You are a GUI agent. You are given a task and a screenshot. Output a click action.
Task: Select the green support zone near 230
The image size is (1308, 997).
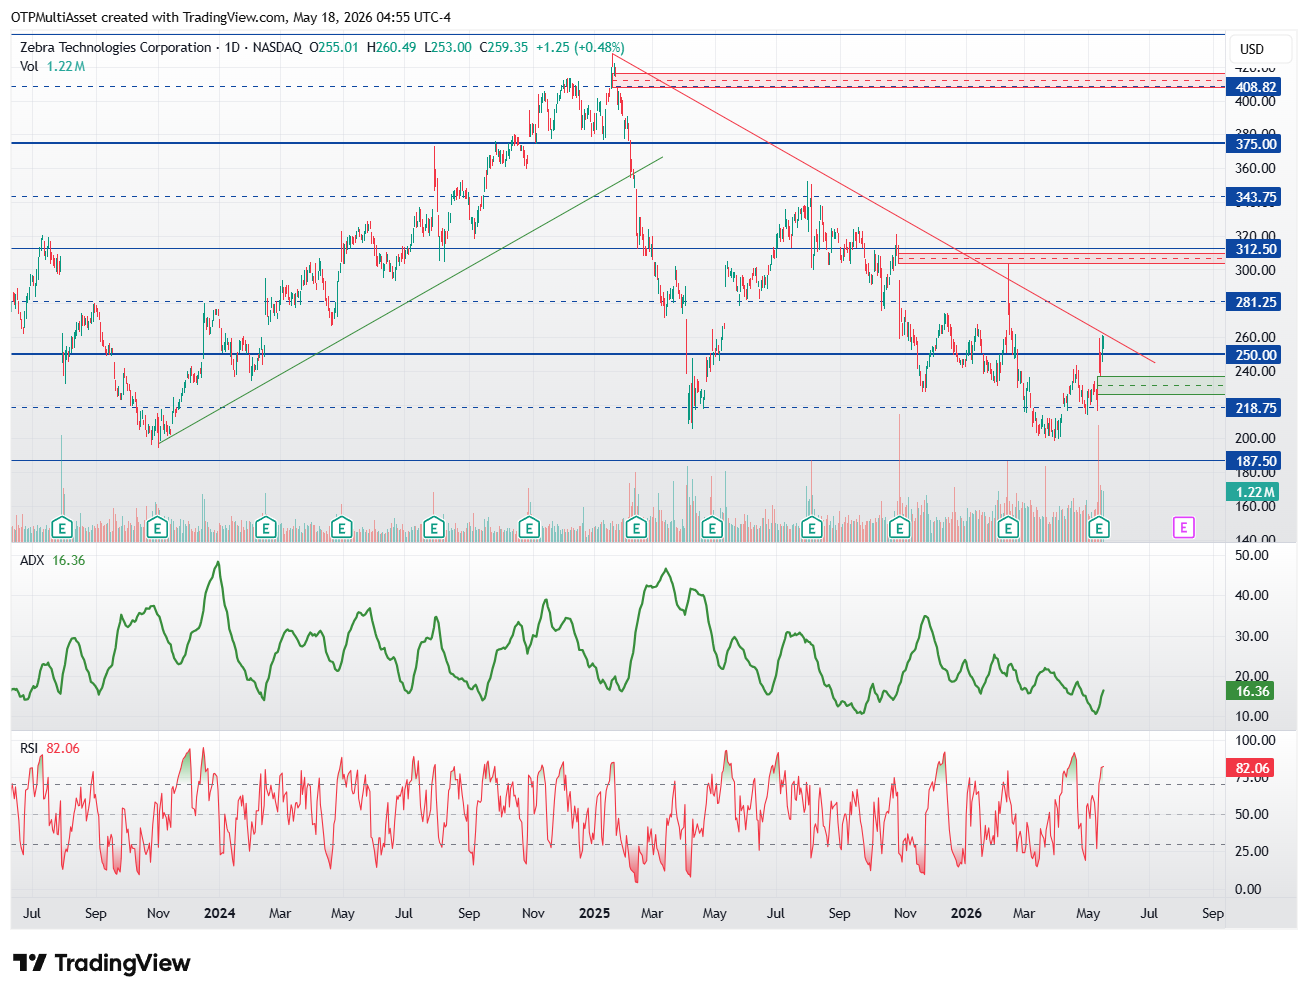coord(1161,385)
